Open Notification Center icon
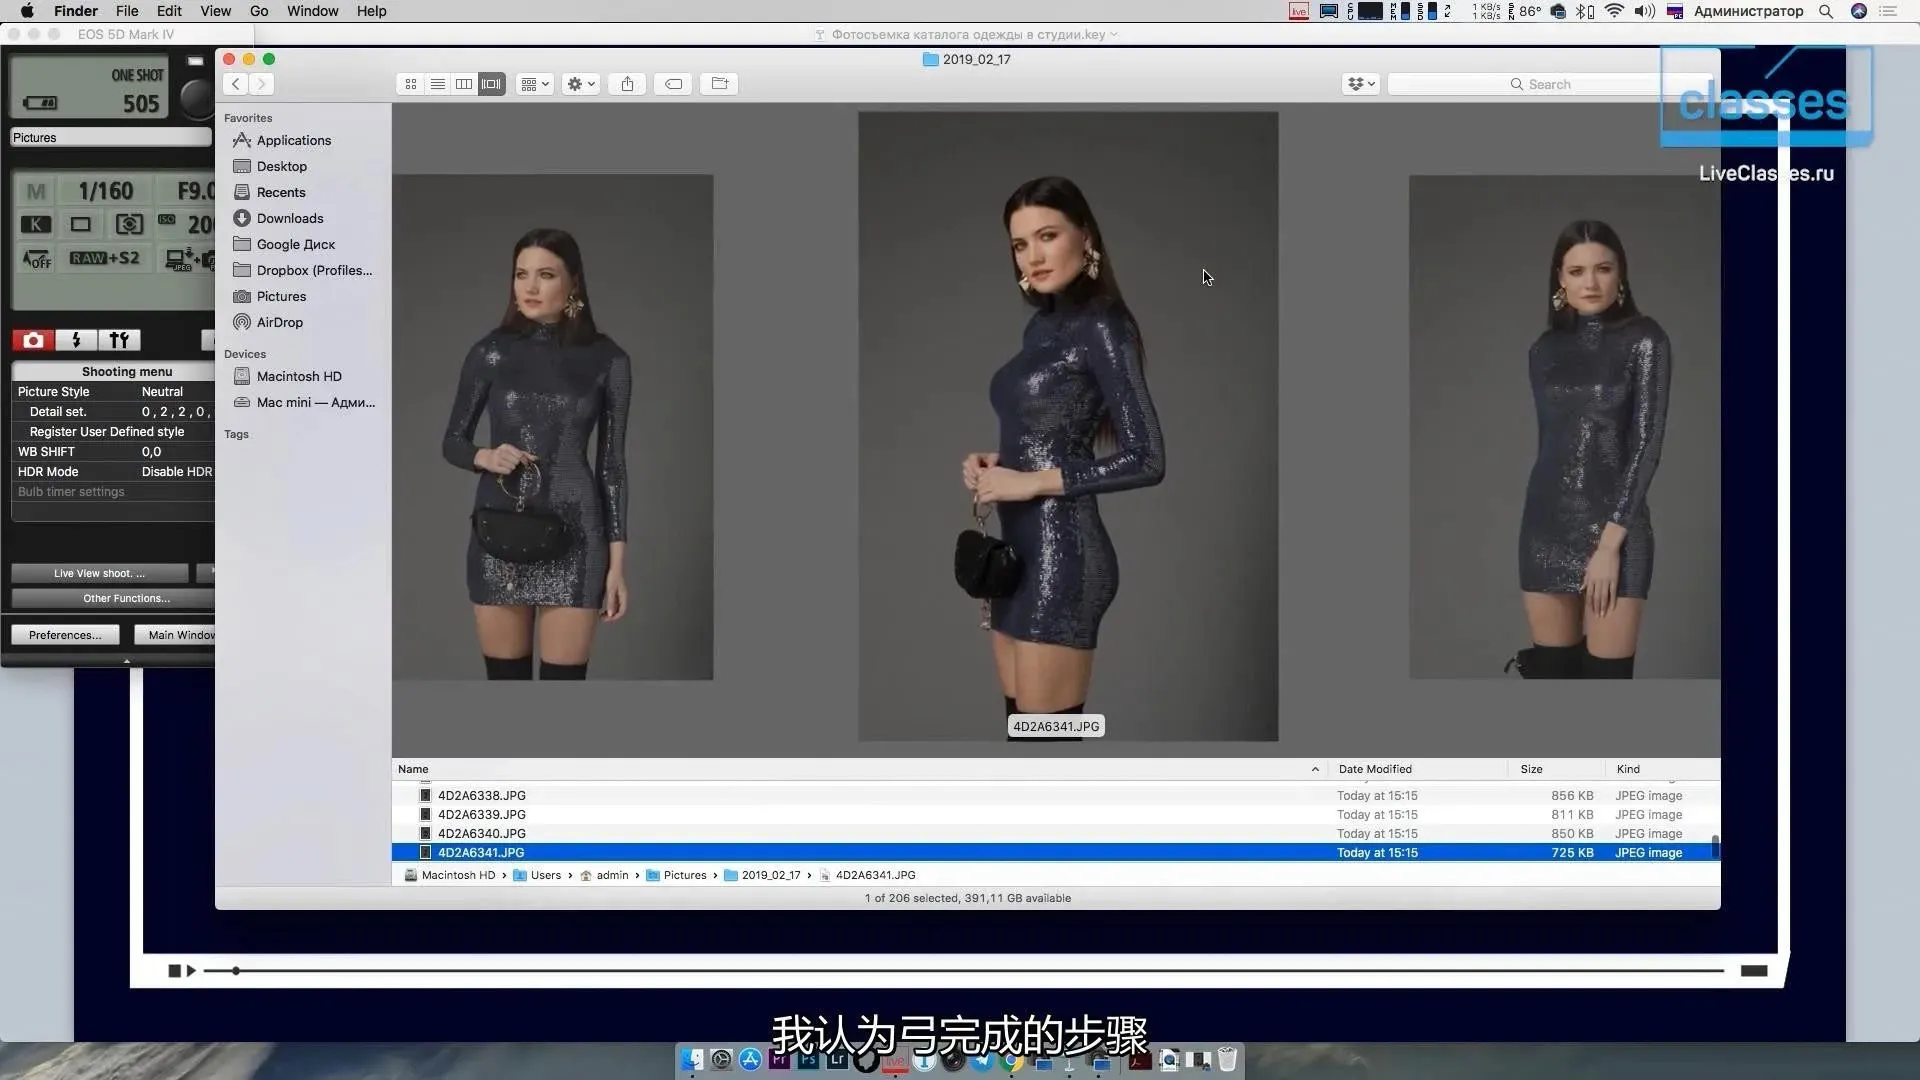 coord(1889,11)
